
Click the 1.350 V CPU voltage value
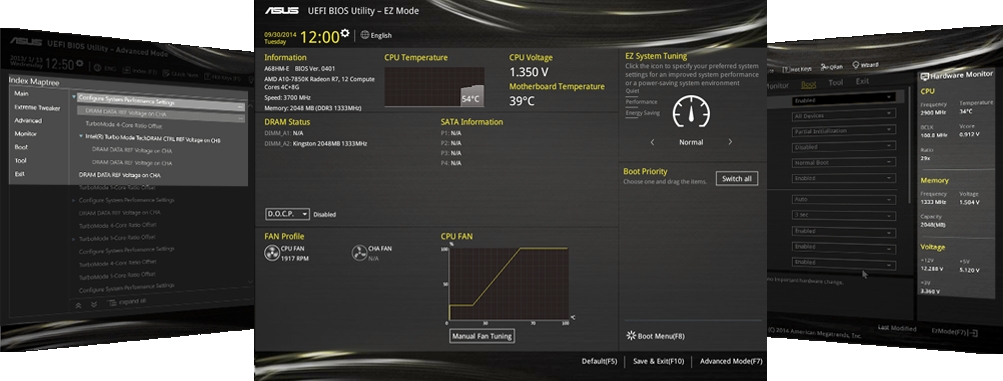[x=528, y=72]
